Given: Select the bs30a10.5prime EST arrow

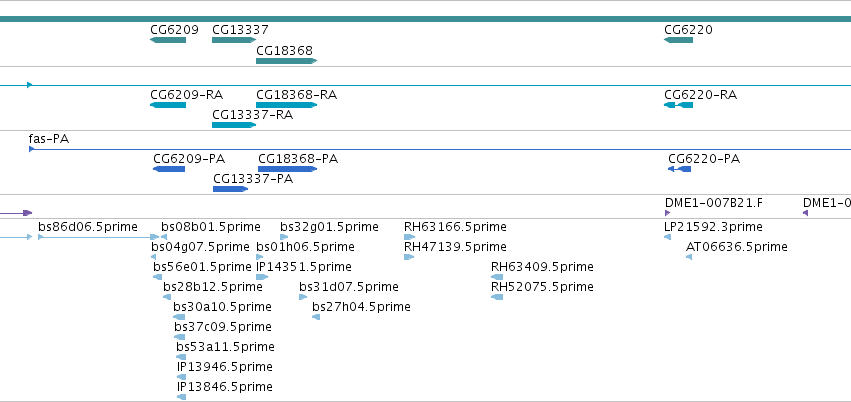Looking at the screenshot, I should 180,317.
